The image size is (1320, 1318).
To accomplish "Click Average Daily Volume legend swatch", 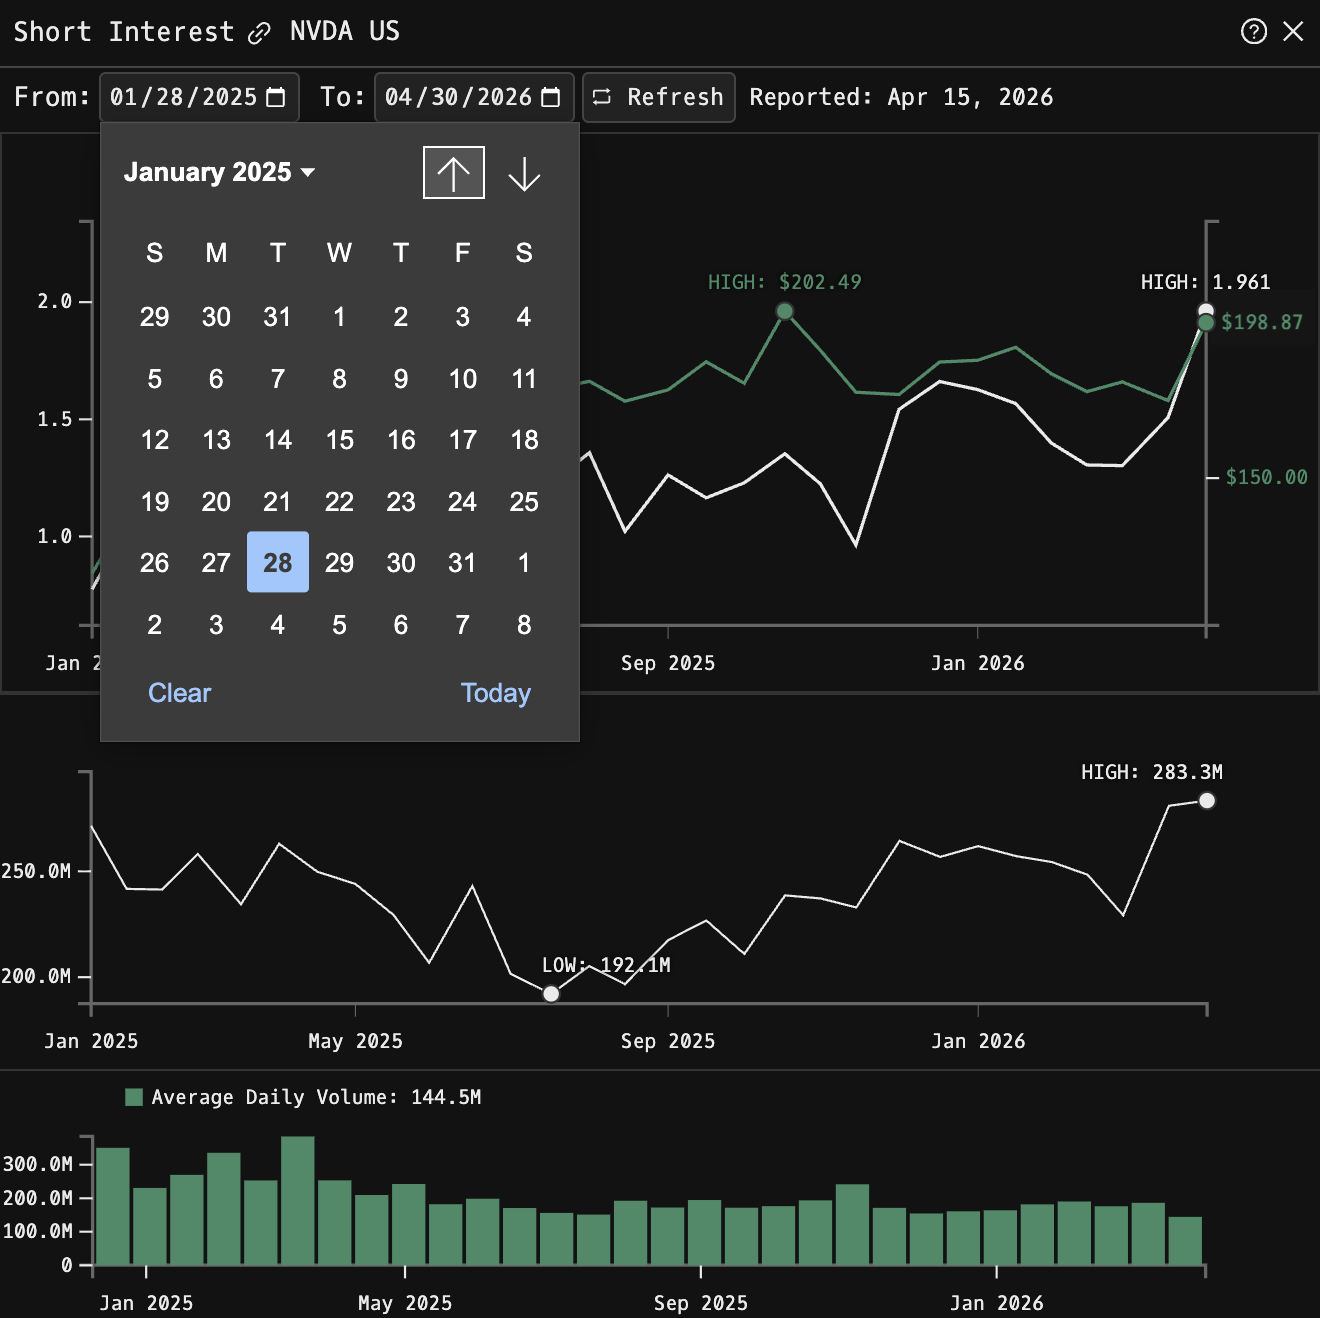I will click(x=134, y=1097).
